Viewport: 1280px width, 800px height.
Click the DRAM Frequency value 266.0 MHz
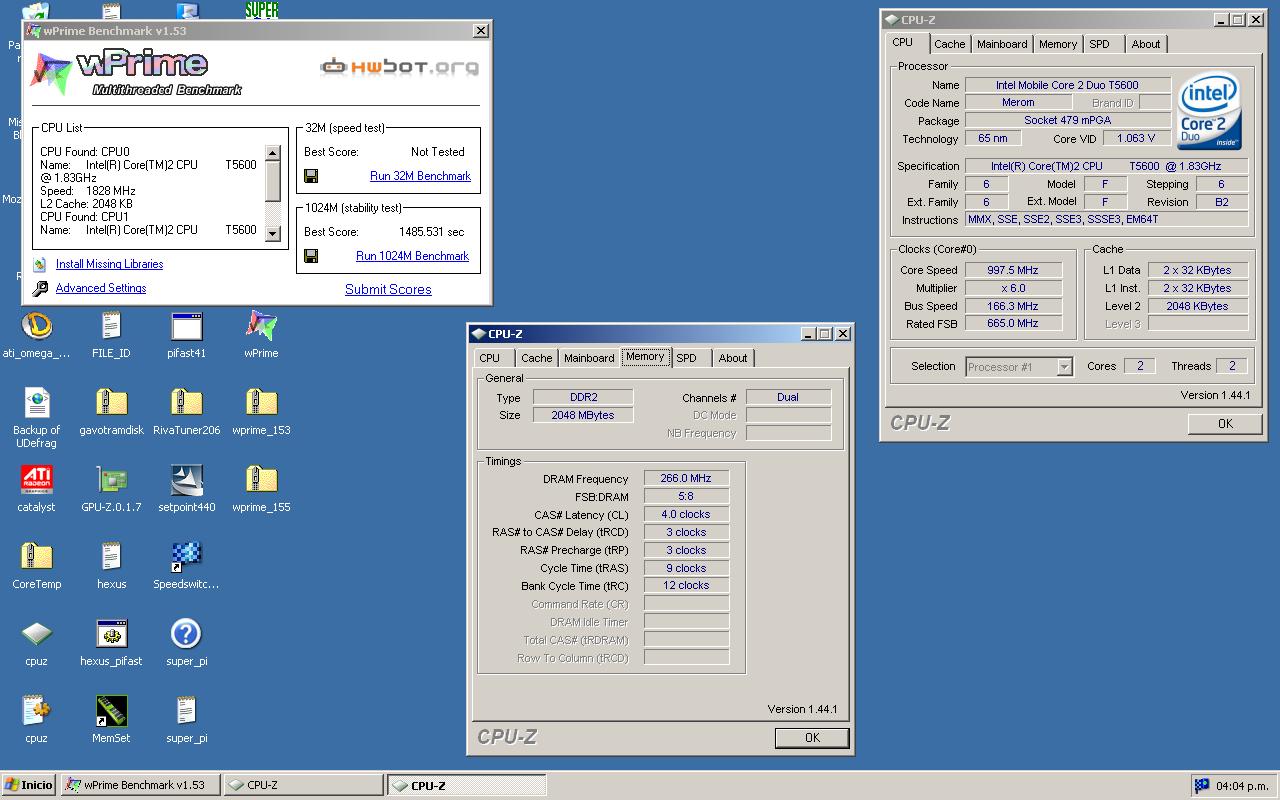click(686, 479)
